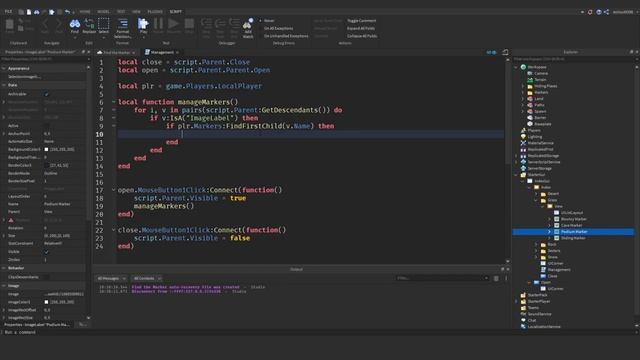This screenshot has width=640, height=360.
Task: Toggle the Visible property checkbox
Action: pyautogui.click(x=46, y=252)
